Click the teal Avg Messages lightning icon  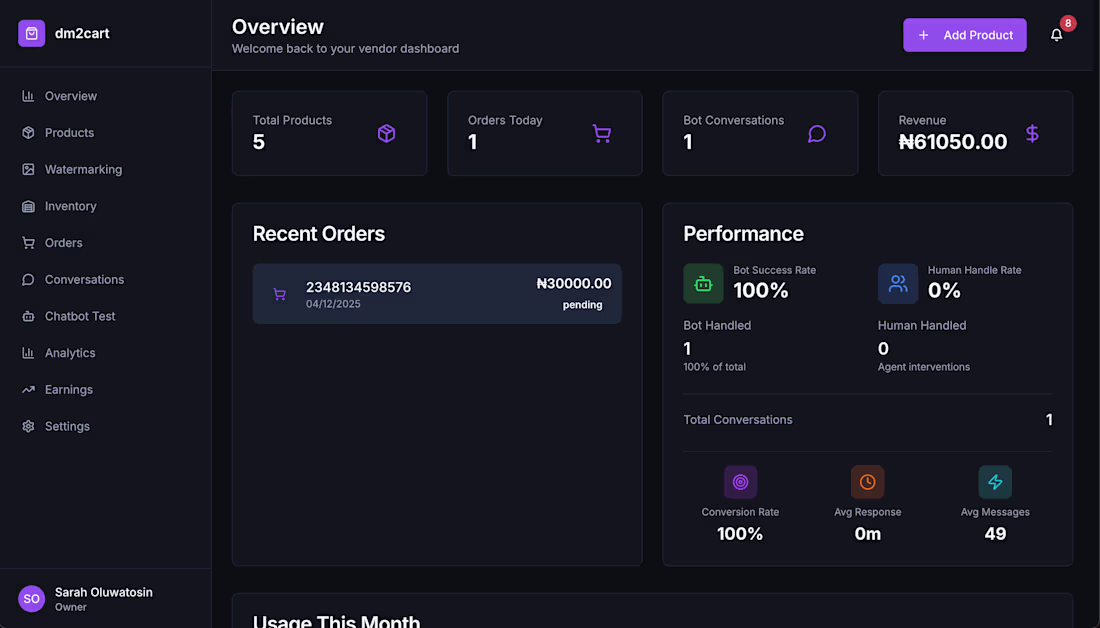click(995, 482)
